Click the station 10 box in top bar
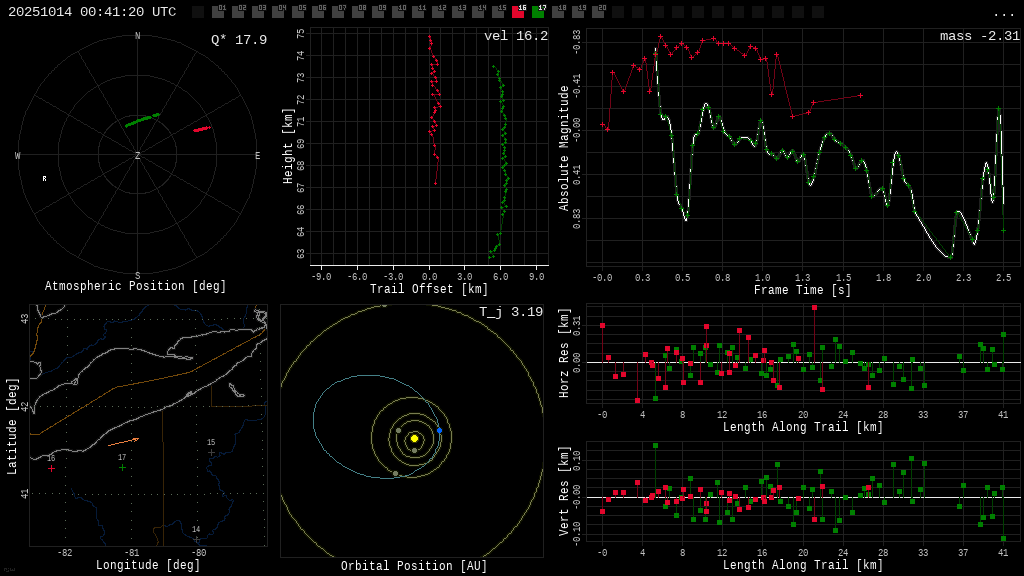This screenshot has height=576, width=1024. 398,12
